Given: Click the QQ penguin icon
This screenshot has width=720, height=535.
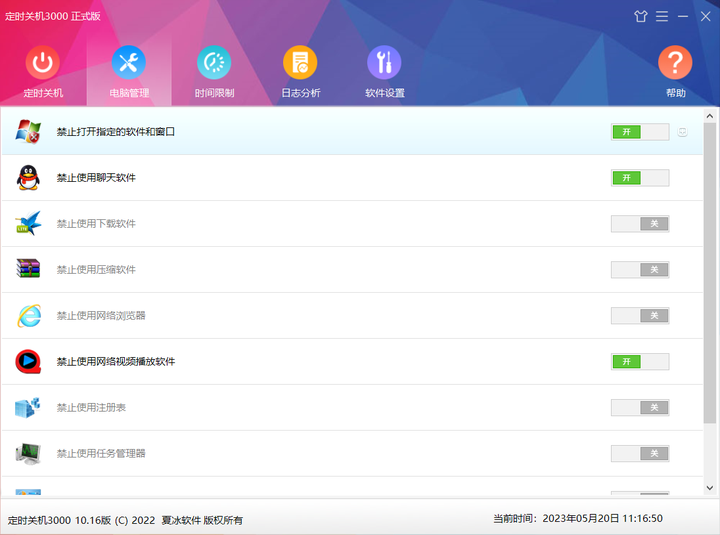Looking at the screenshot, I should (x=28, y=178).
